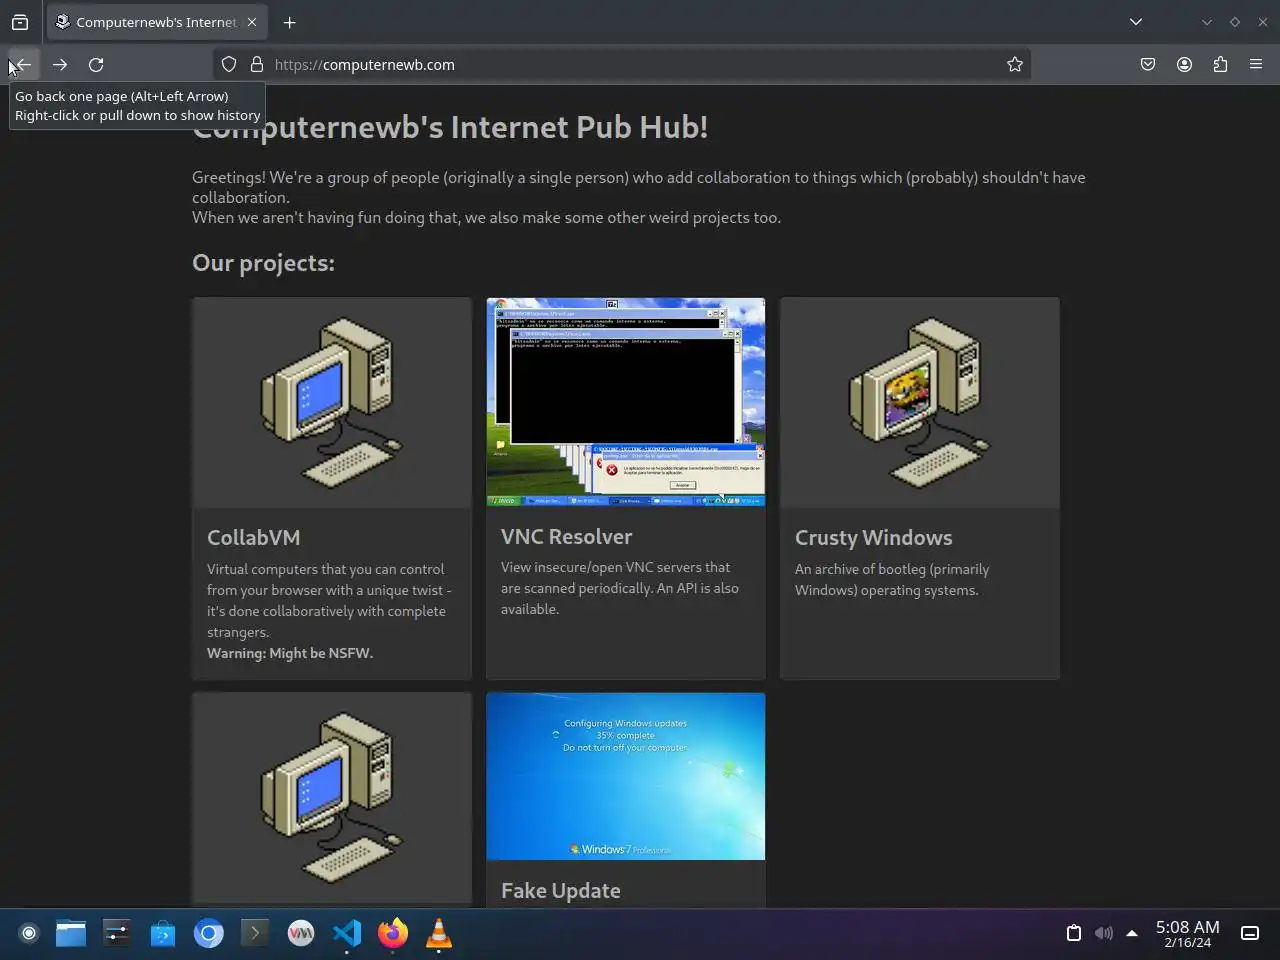
Task: Open a new tab with the plus button
Action: pos(289,22)
